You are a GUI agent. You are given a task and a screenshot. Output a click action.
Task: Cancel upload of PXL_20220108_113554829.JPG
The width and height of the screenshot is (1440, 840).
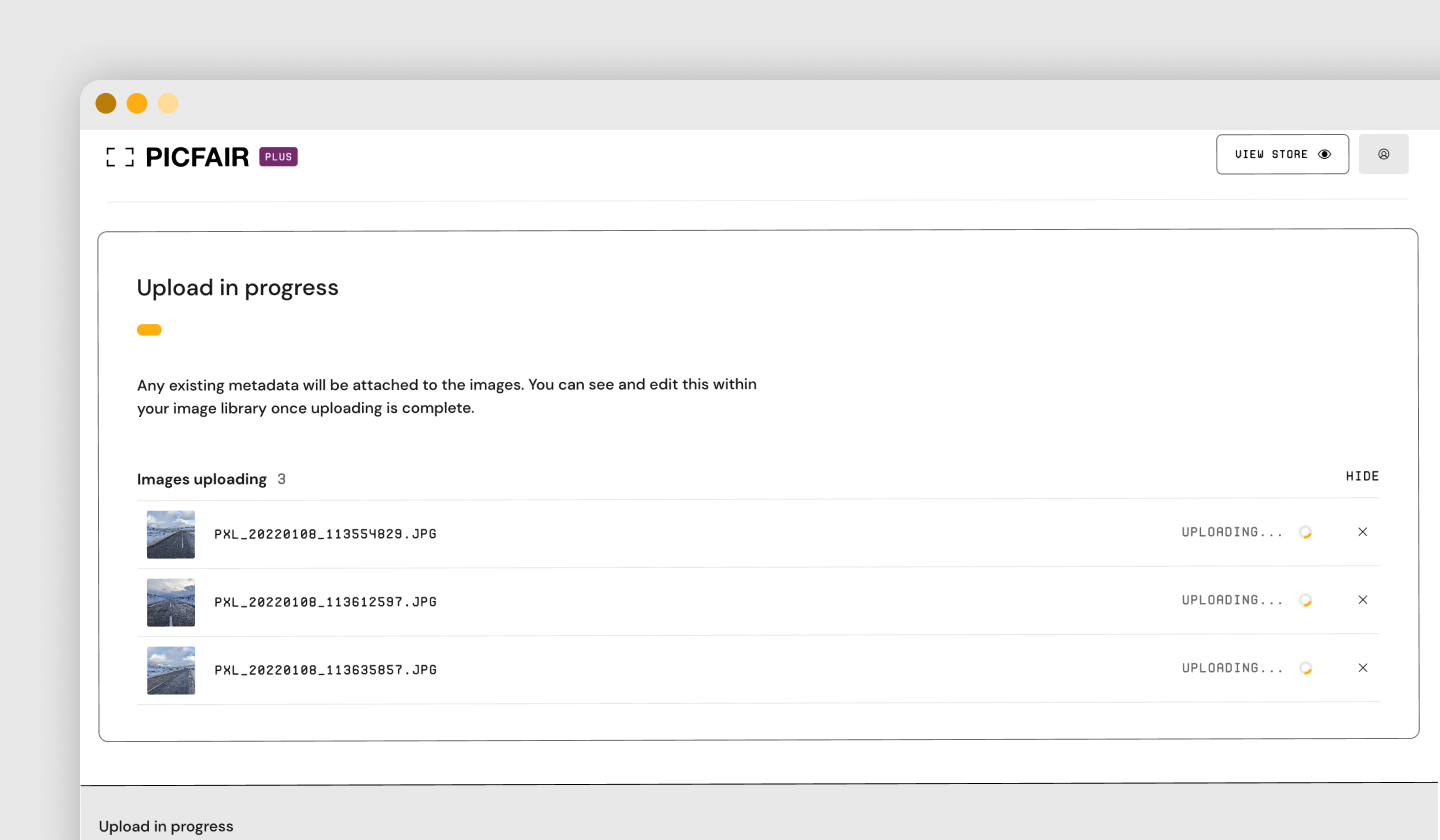(1362, 532)
